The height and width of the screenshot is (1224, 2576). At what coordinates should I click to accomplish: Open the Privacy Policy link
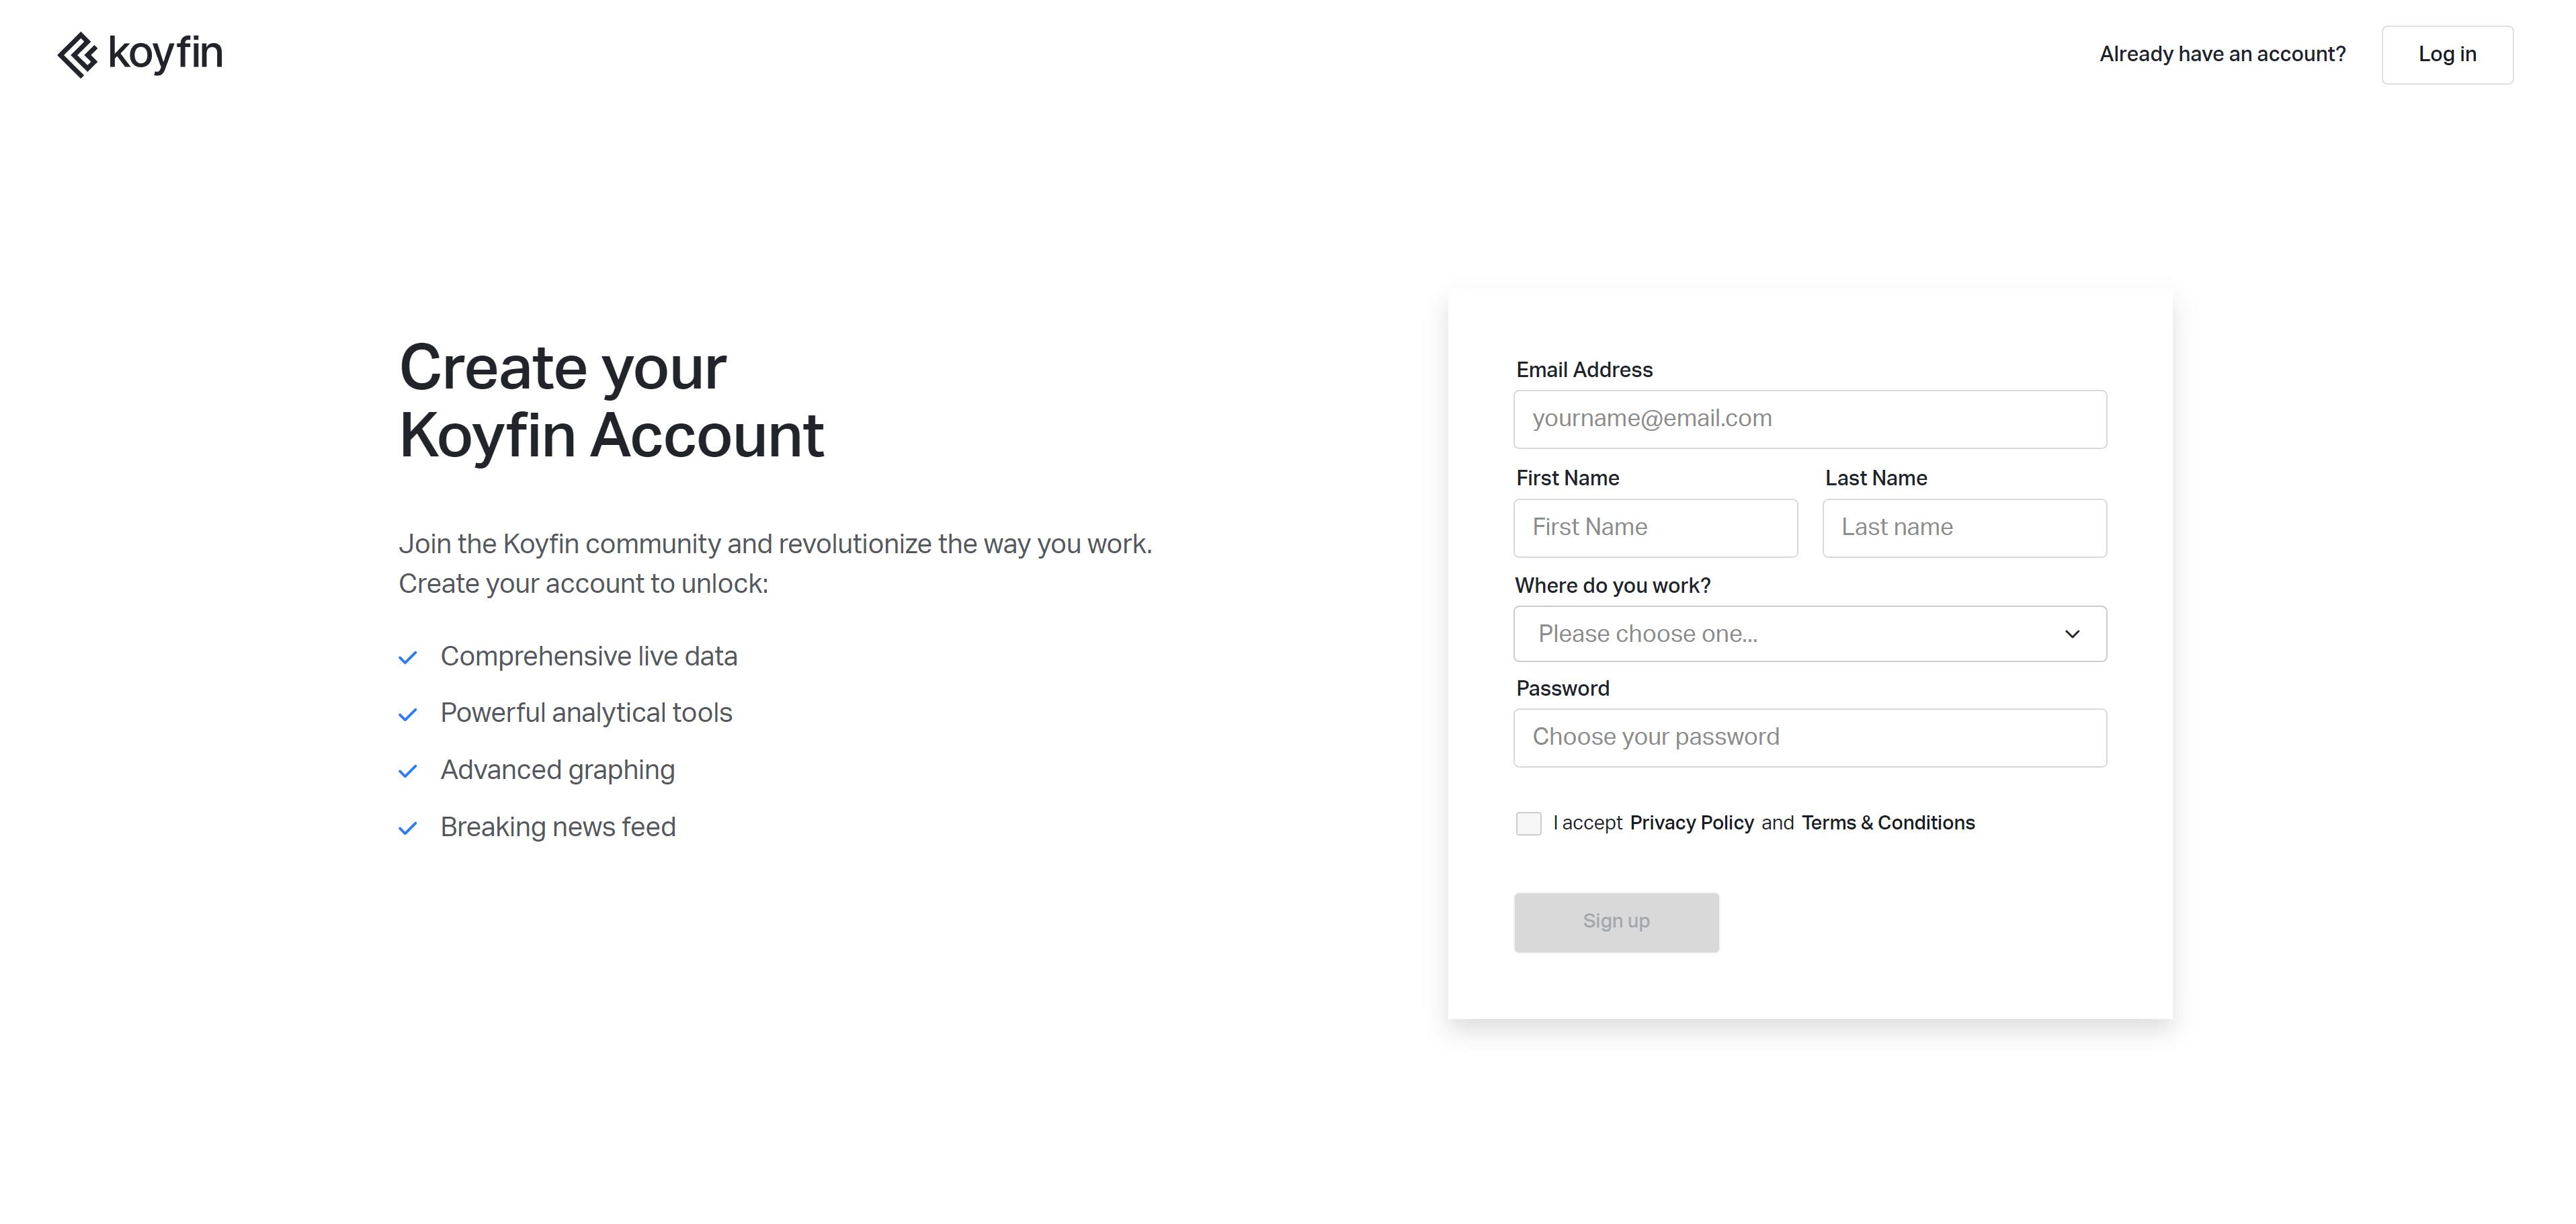pyautogui.click(x=1692, y=823)
